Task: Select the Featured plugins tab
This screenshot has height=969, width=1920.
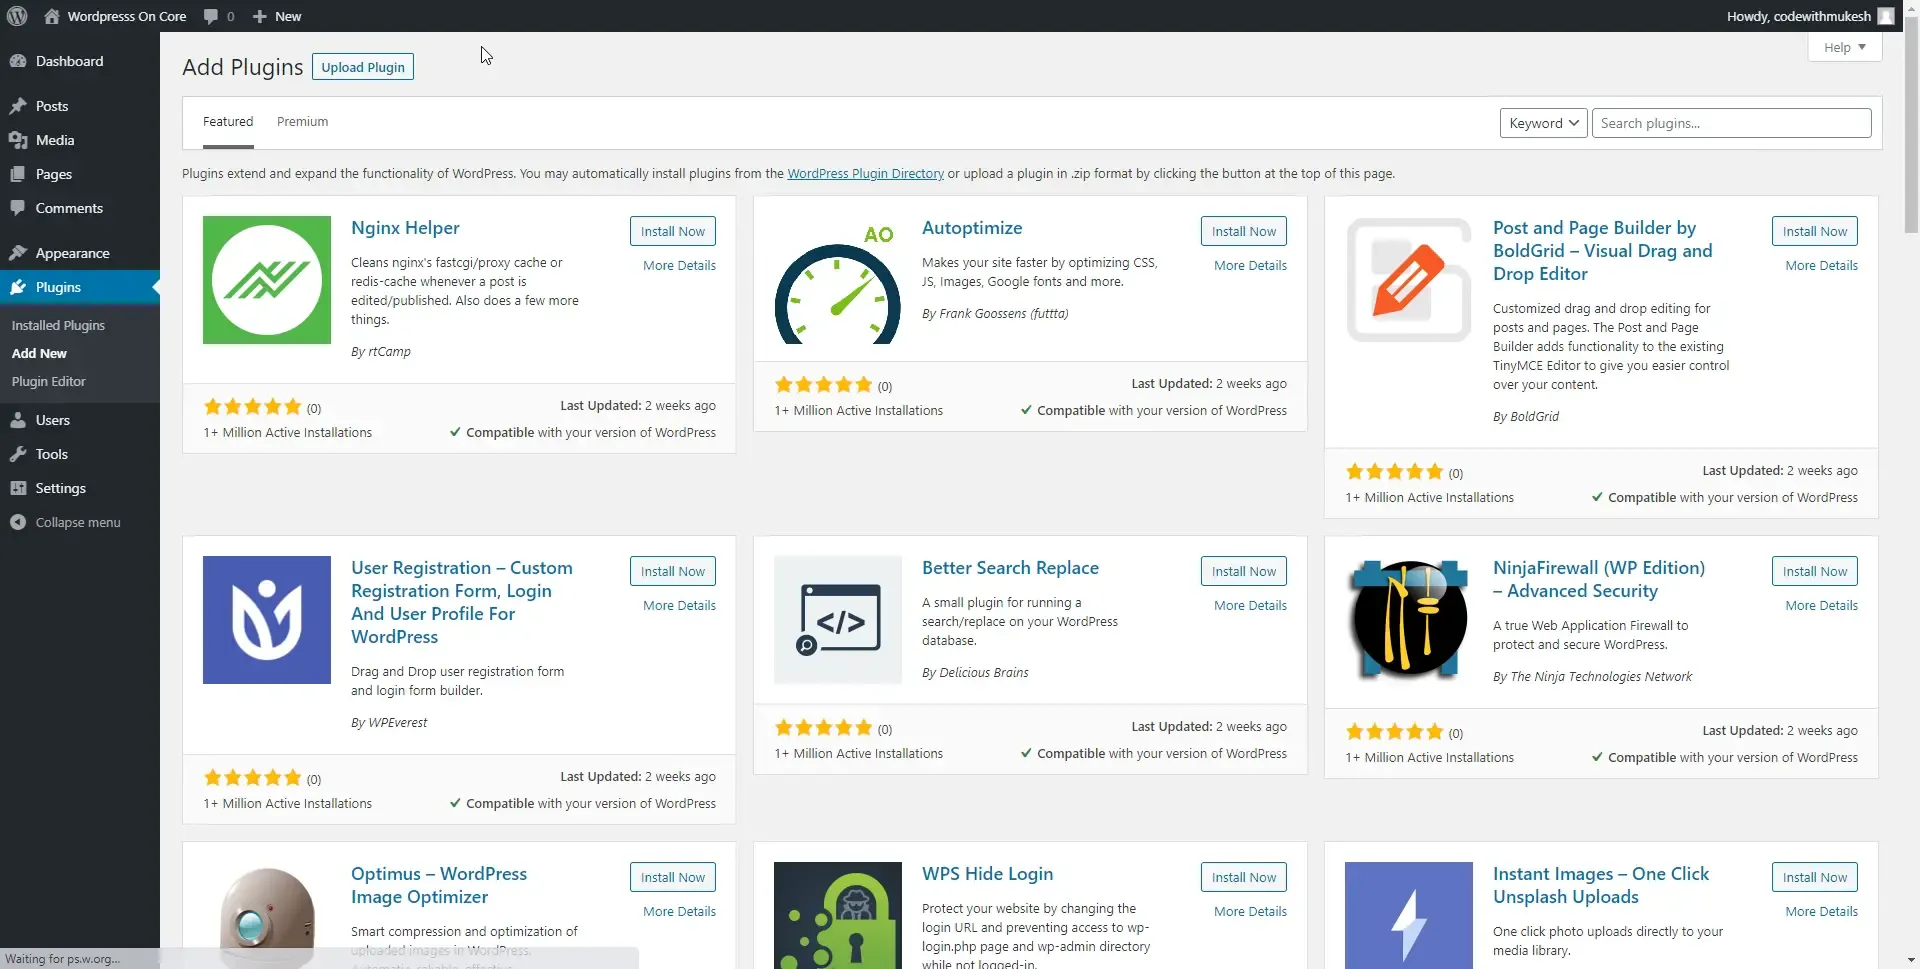Action: tap(228, 121)
